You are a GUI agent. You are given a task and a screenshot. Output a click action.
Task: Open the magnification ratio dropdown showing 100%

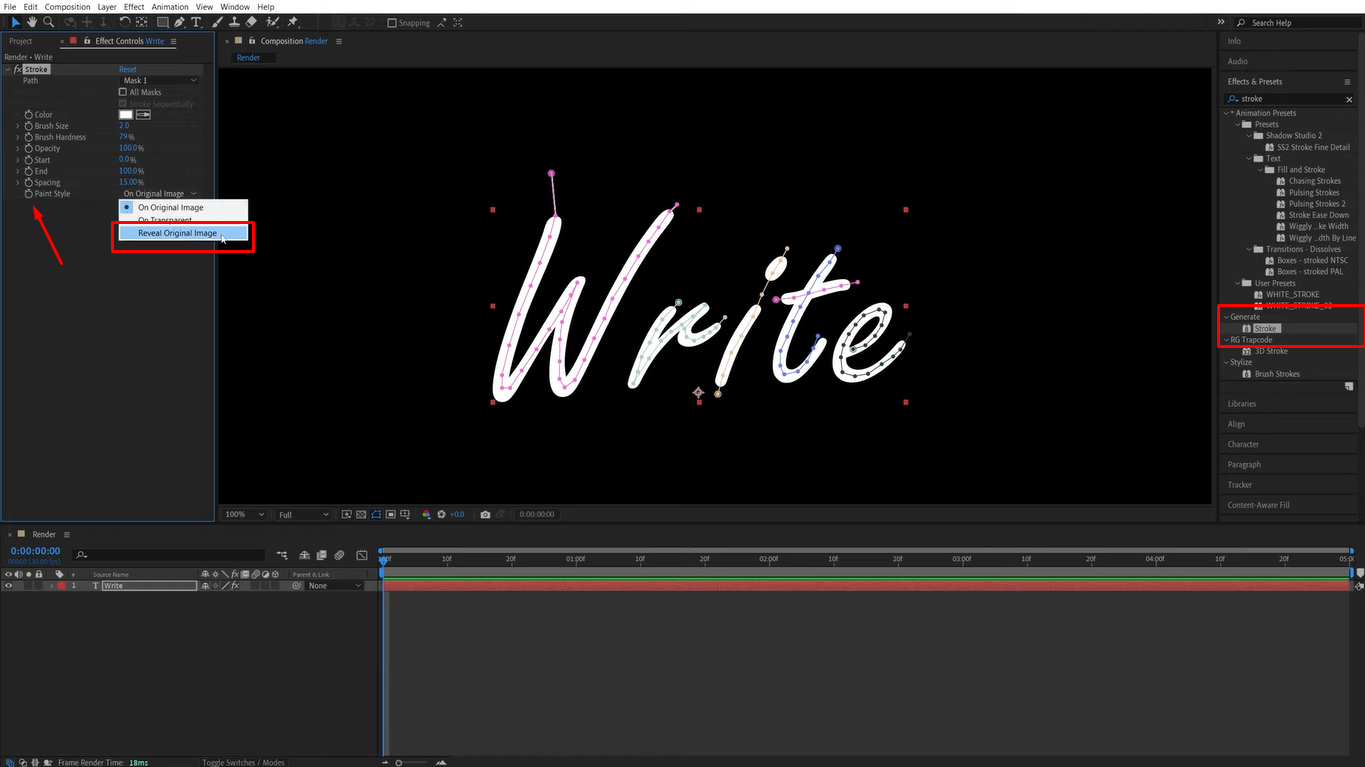[x=243, y=514]
